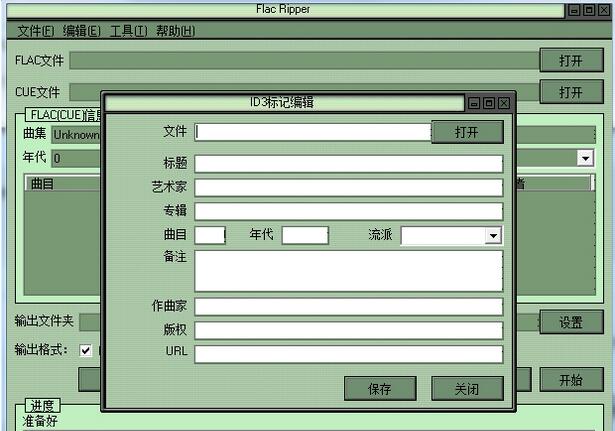Click into the 作曲家 input field
Screen dimensions: 615x431
349,307
